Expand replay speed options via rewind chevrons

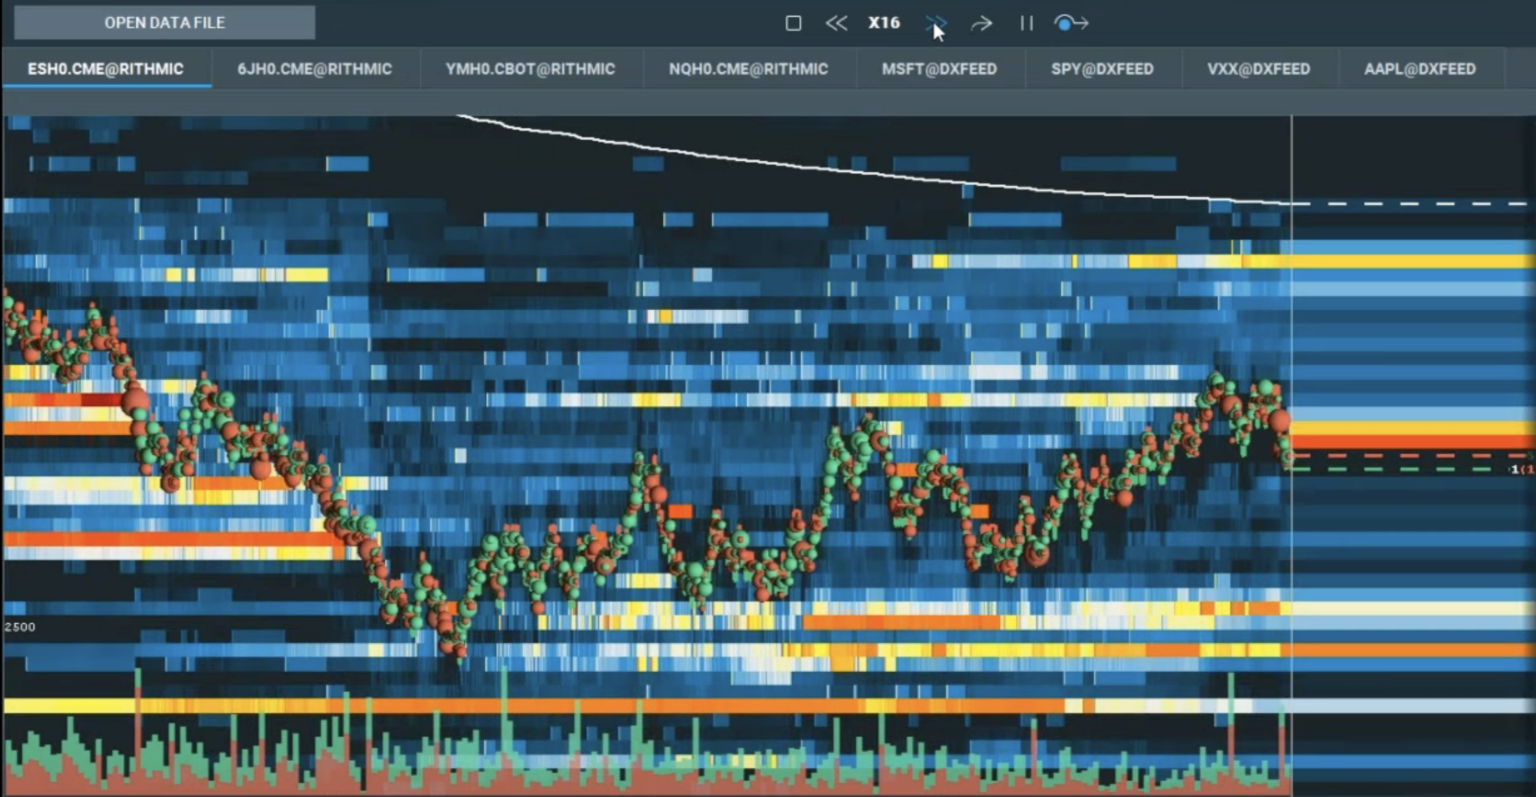(x=837, y=22)
